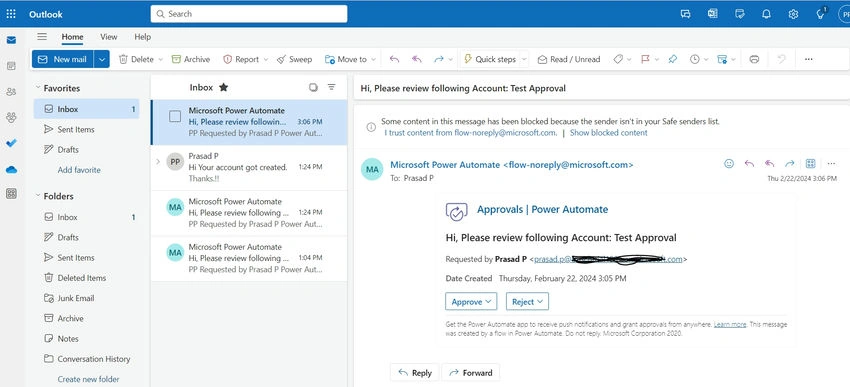This screenshot has height=387, width=850.
Task: Flag the message with the flag icon
Action: pos(645,60)
